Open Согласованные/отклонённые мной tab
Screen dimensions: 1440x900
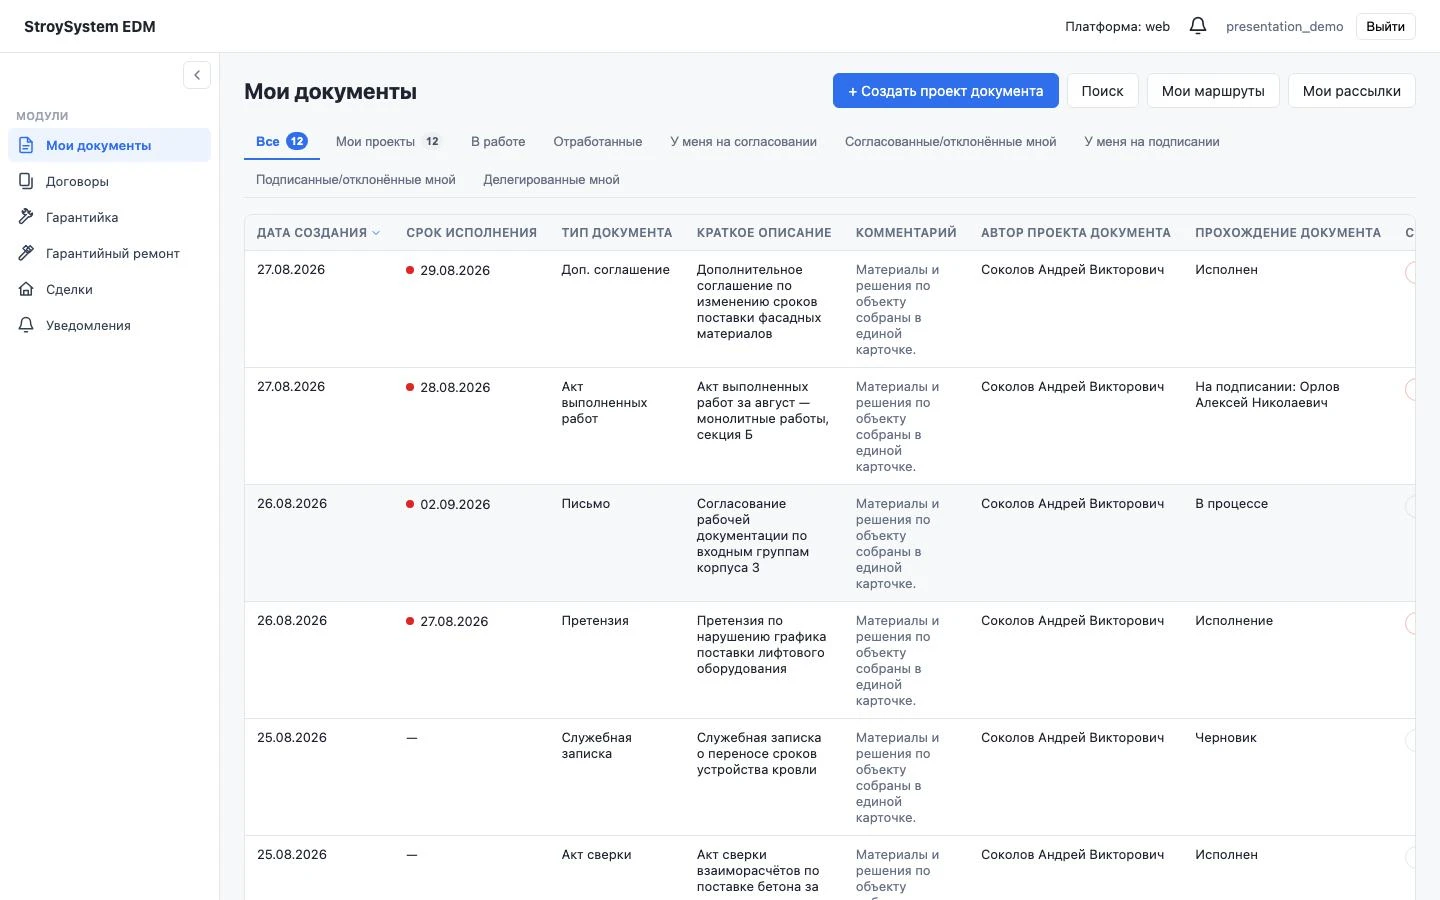click(x=950, y=141)
